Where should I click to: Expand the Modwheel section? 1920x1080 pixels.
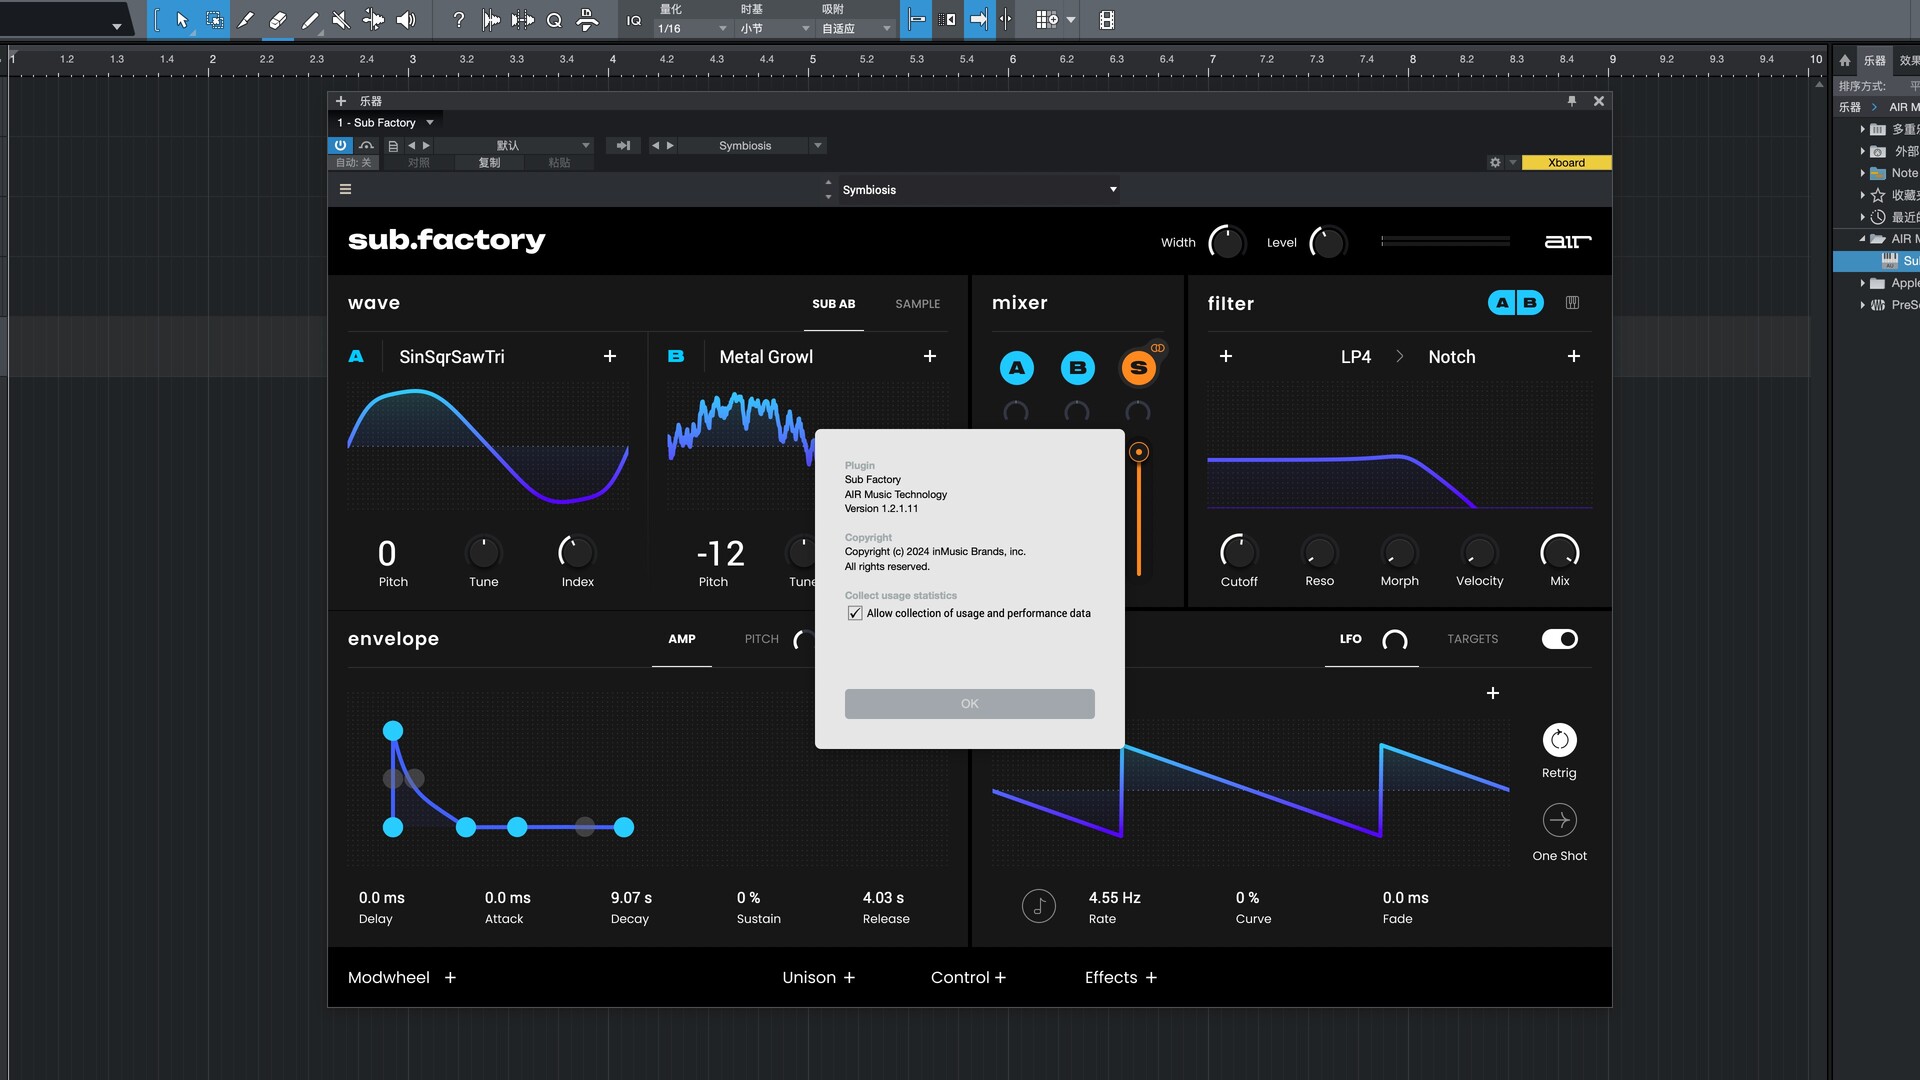(x=450, y=977)
